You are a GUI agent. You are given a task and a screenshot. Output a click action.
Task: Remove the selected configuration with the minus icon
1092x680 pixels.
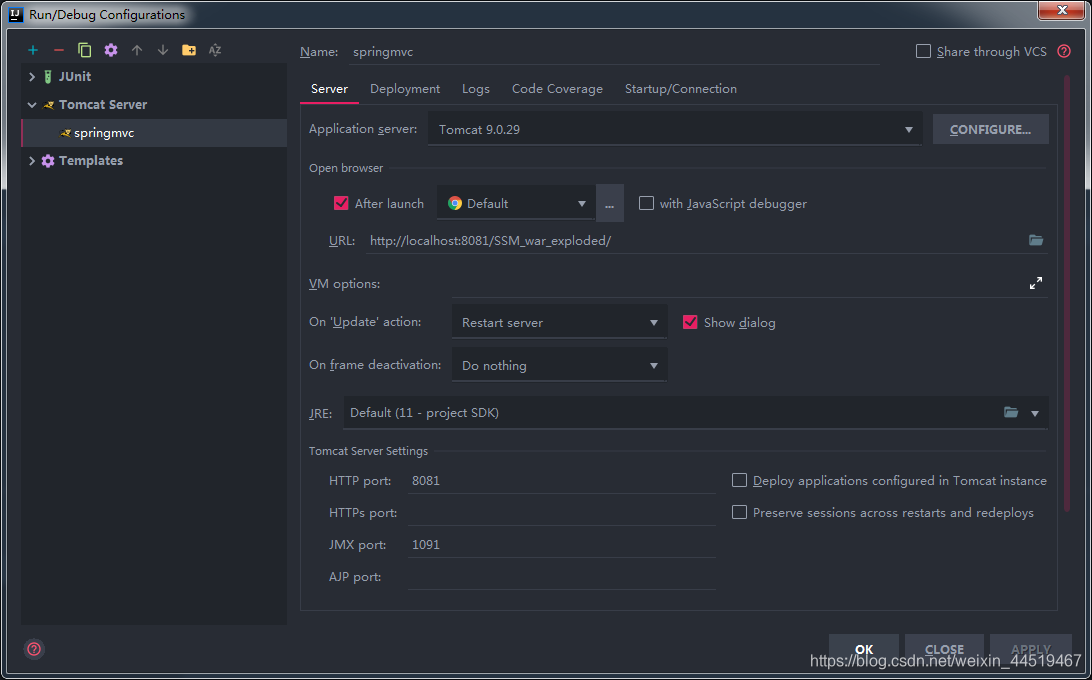58,50
